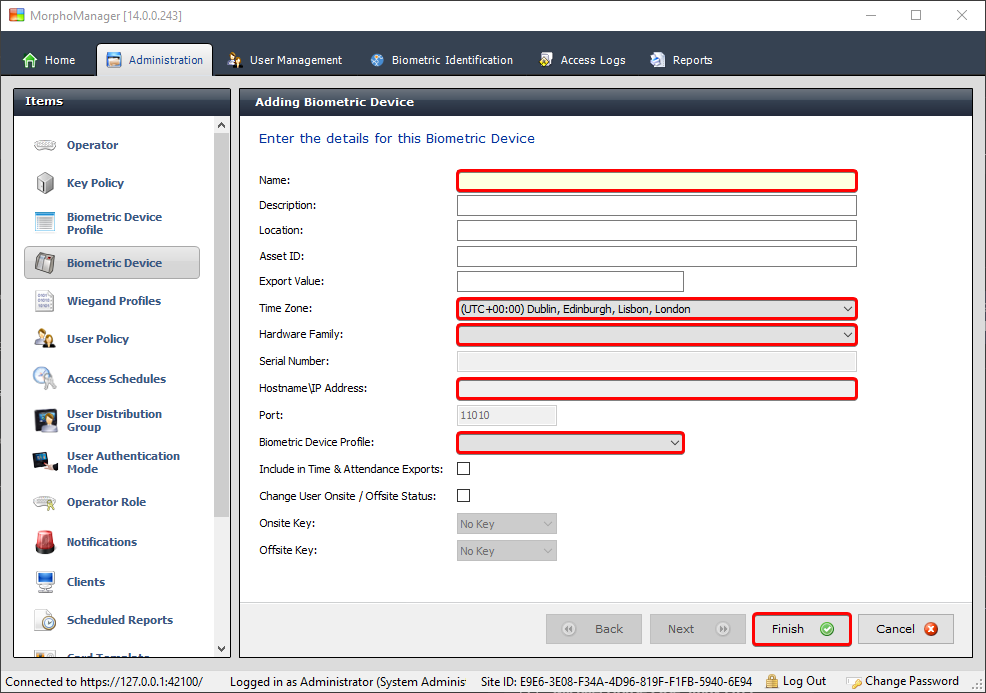Click the Clients monitor icon
This screenshot has width=986, height=693.
(45, 582)
